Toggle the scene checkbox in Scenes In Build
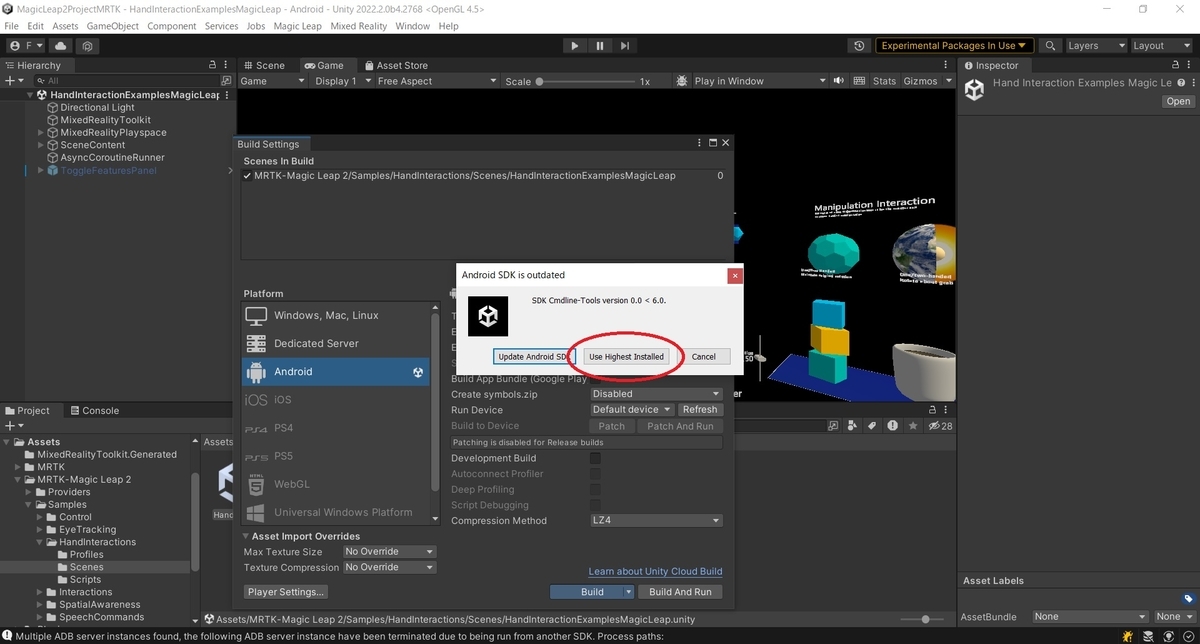 [247, 176]
